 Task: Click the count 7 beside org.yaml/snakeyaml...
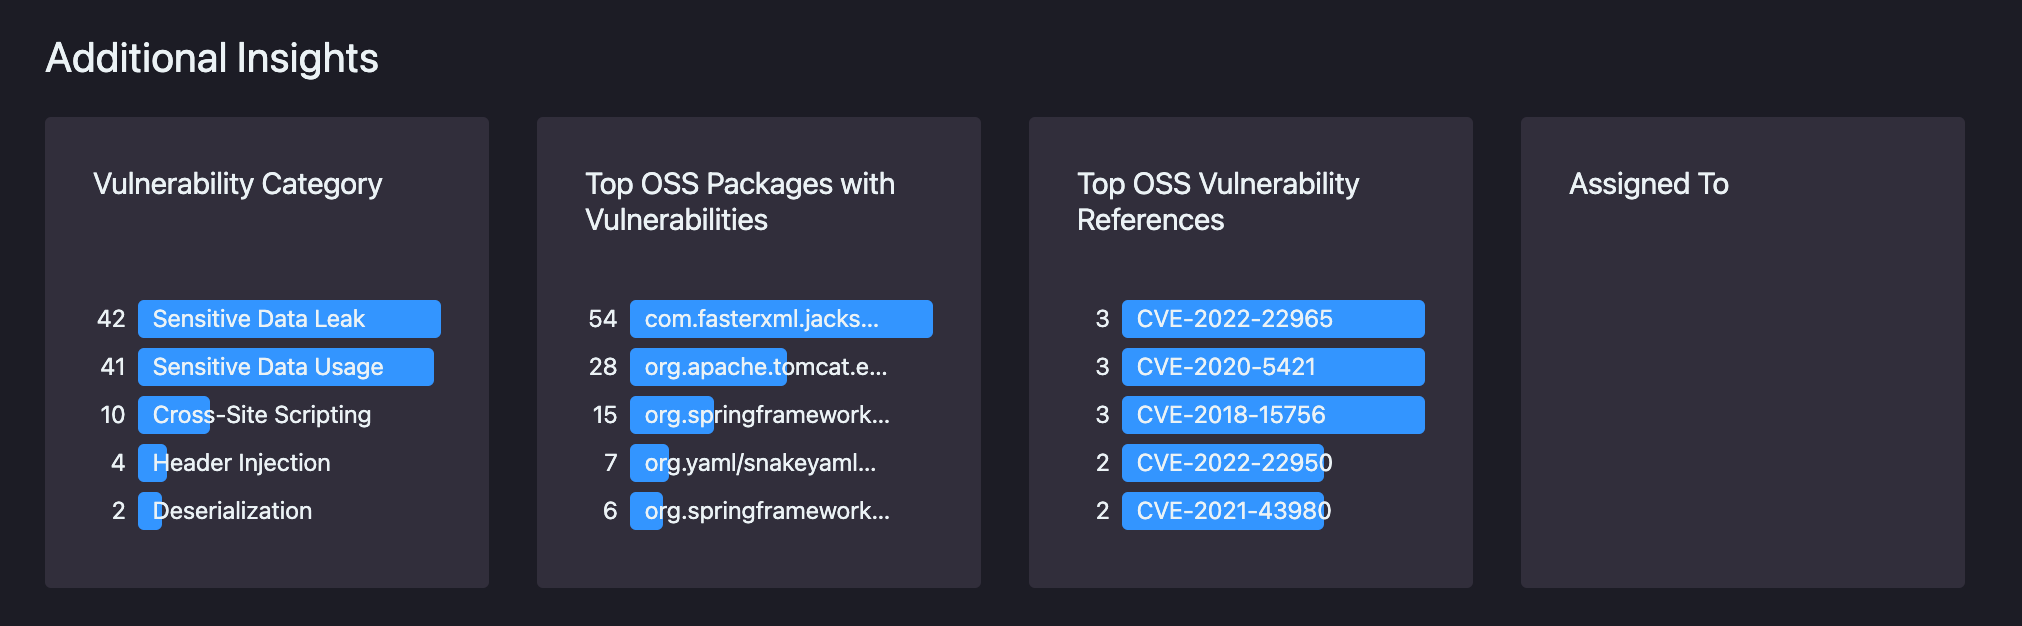[610, 463]
